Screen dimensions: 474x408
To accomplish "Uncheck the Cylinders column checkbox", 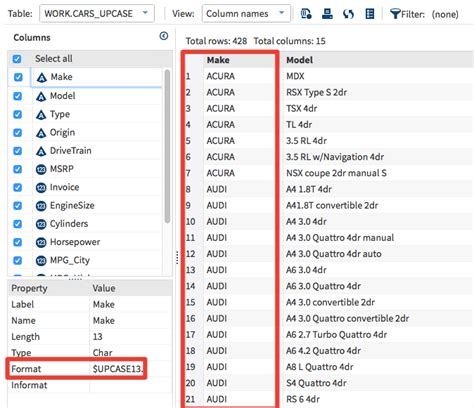I will coord(17,224).
